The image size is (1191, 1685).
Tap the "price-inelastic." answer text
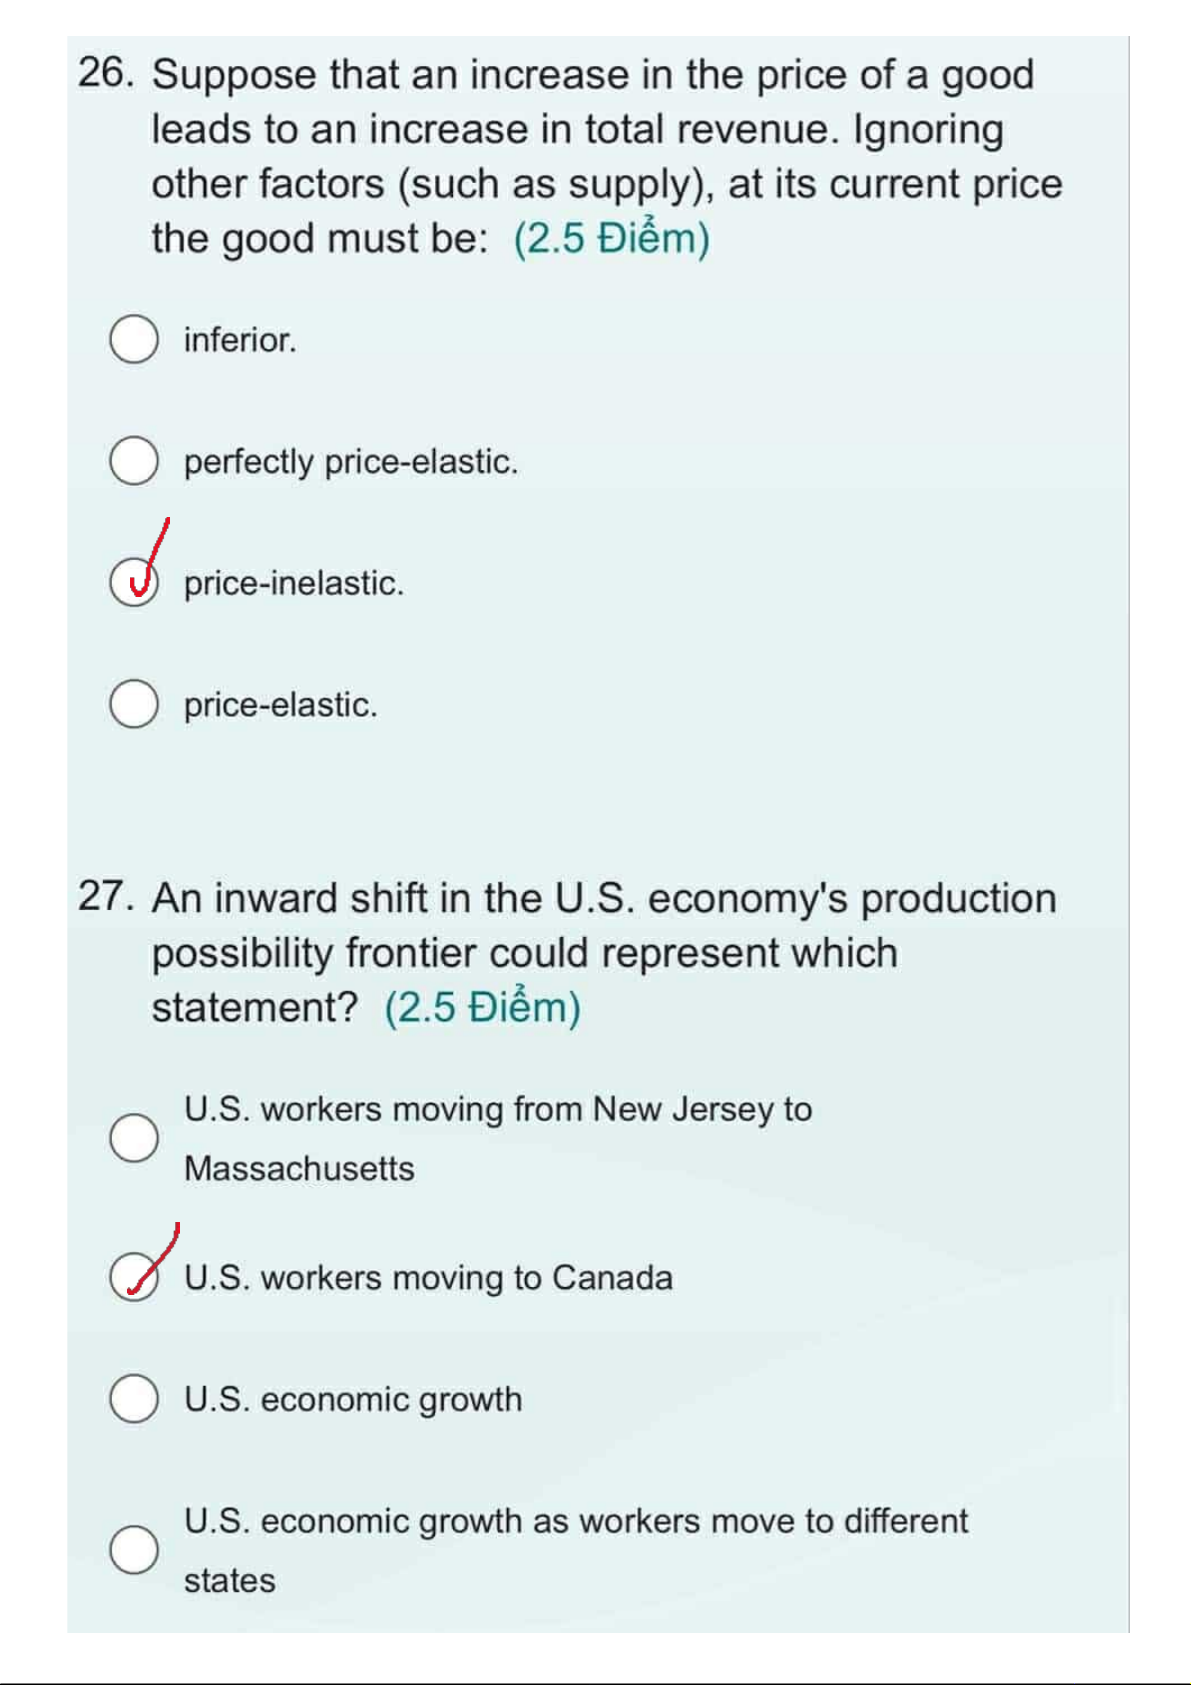[x=294, y=583]
